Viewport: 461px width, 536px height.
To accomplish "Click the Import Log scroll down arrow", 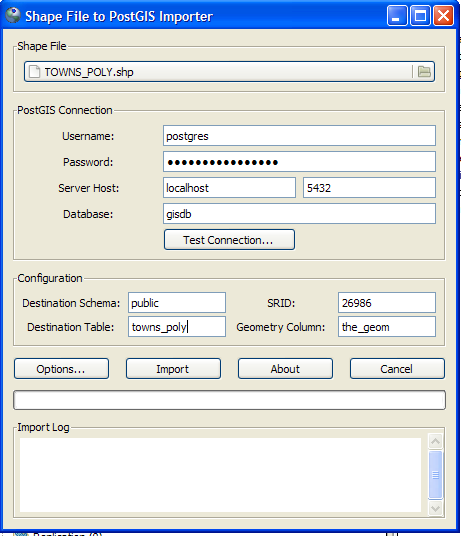I will (x=435, y=508).
